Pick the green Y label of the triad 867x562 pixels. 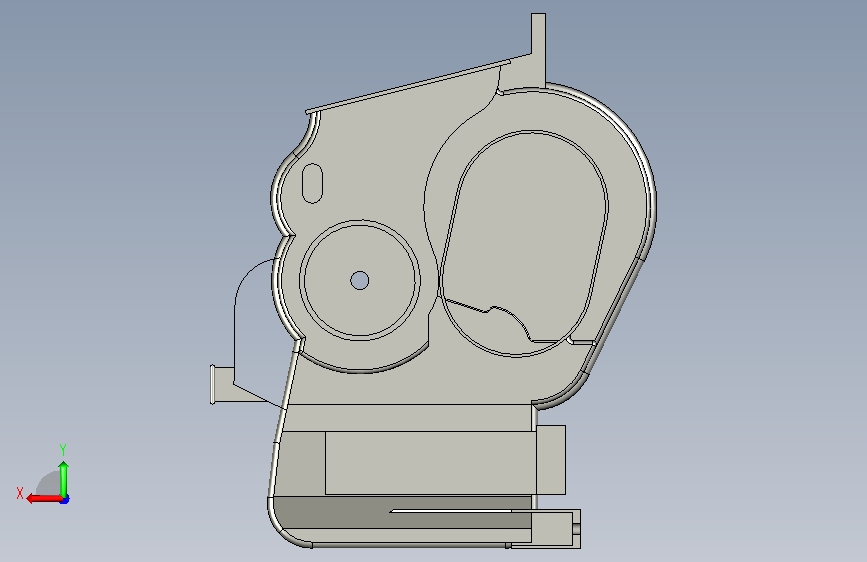coord(63,450)
